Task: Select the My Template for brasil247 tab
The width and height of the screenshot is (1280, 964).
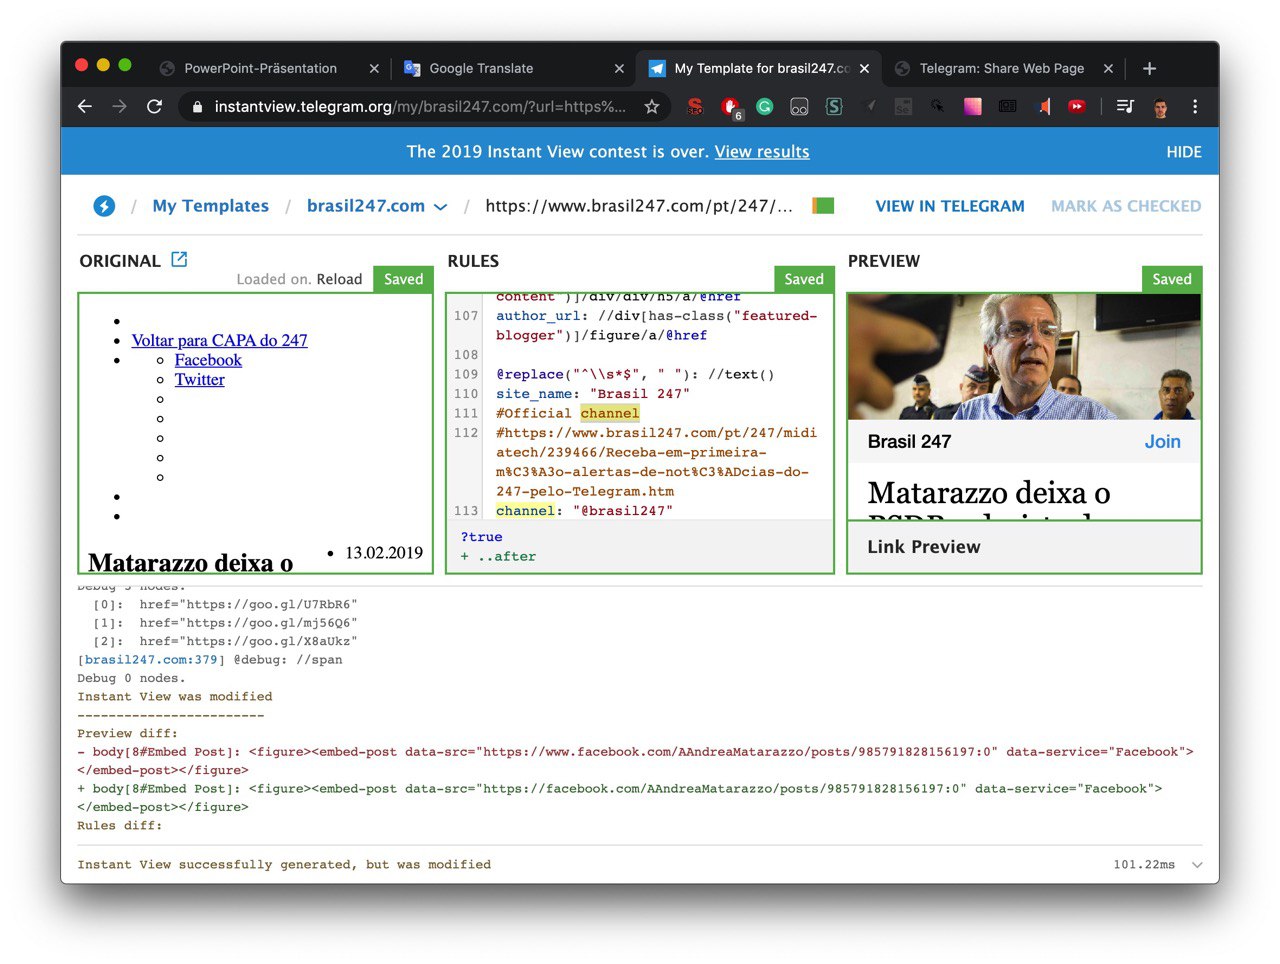Action: coord(760,68)
